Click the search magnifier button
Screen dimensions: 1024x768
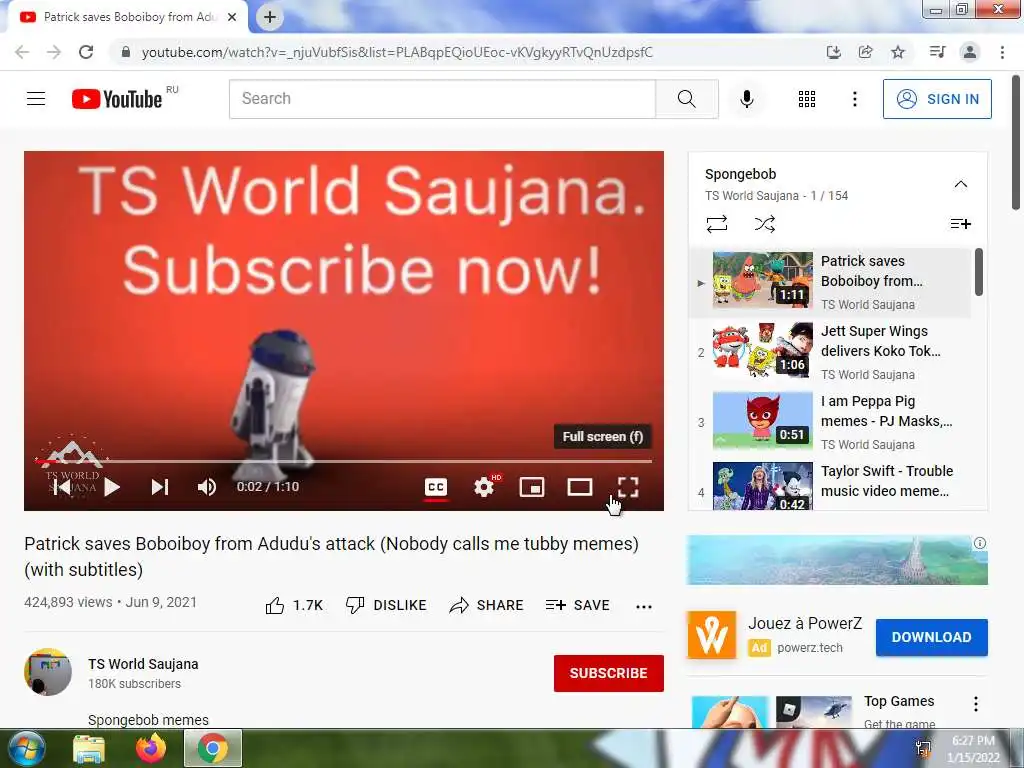click(x=686, y=99)
